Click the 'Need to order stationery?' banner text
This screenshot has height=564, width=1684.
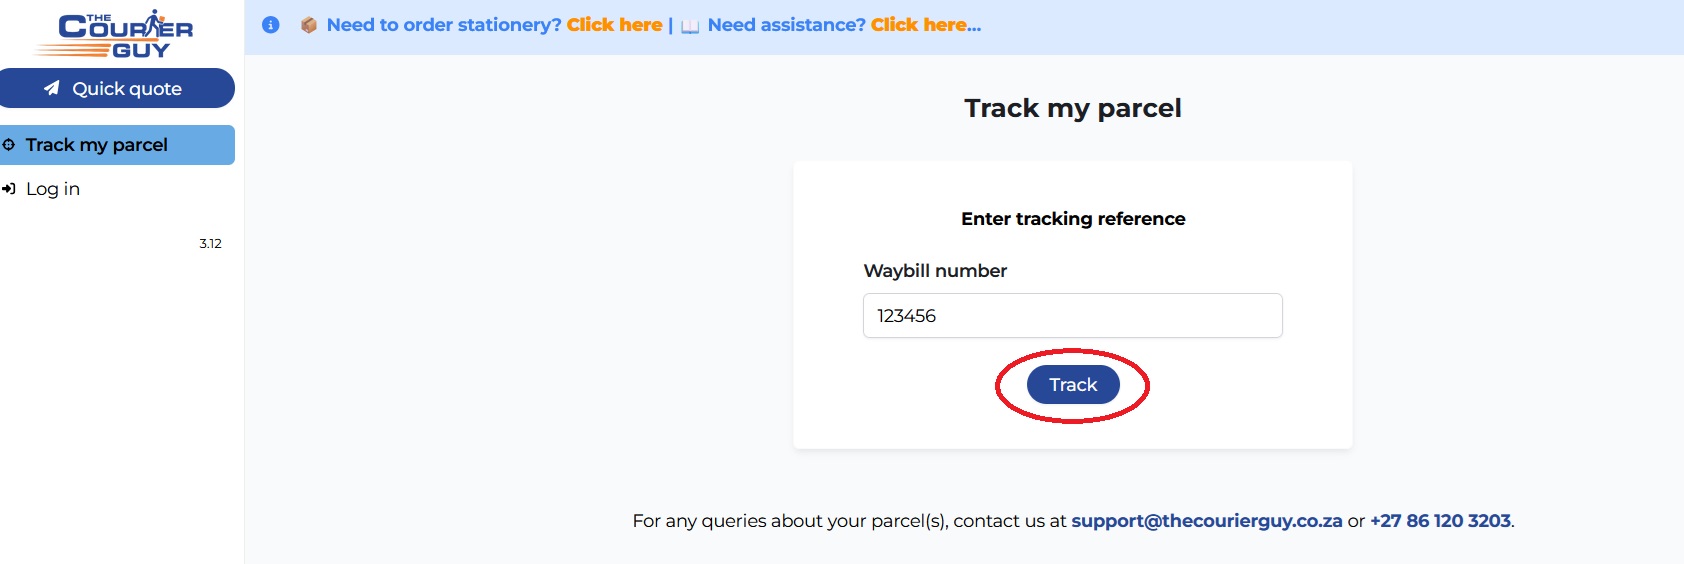[444, 25]
